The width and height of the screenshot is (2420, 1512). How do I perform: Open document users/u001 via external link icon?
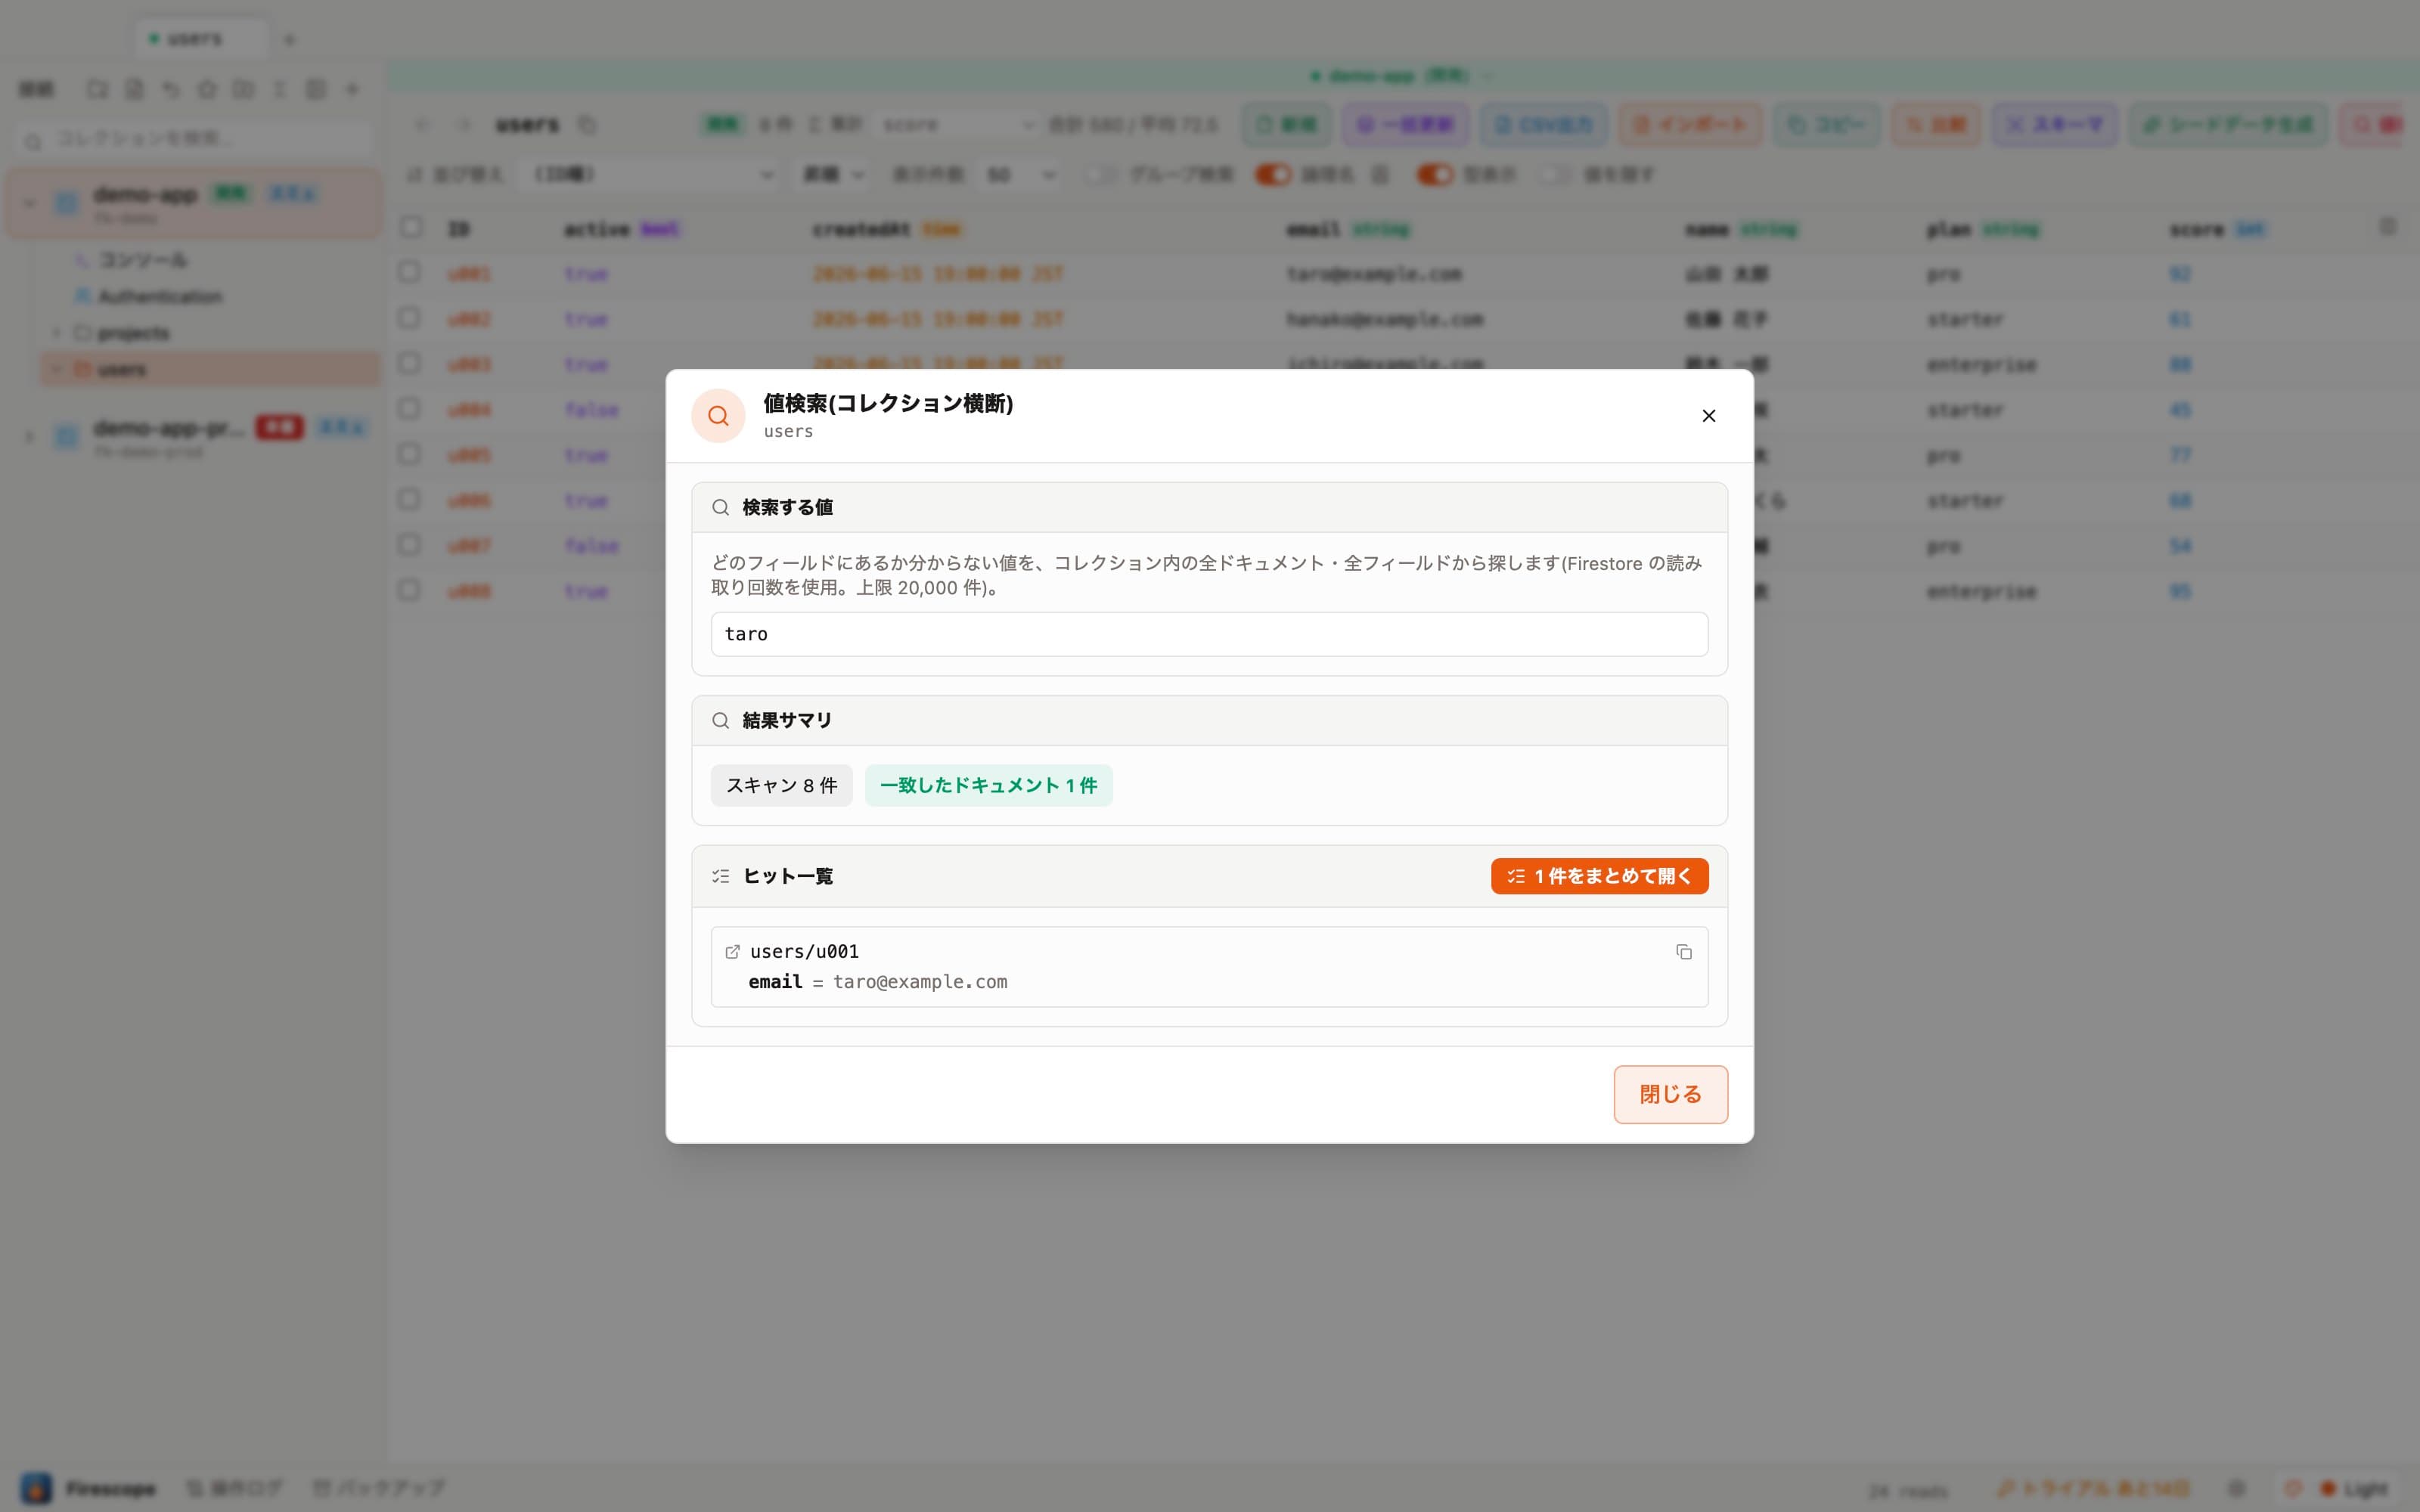pyautogui.click(x=732, y=952)
